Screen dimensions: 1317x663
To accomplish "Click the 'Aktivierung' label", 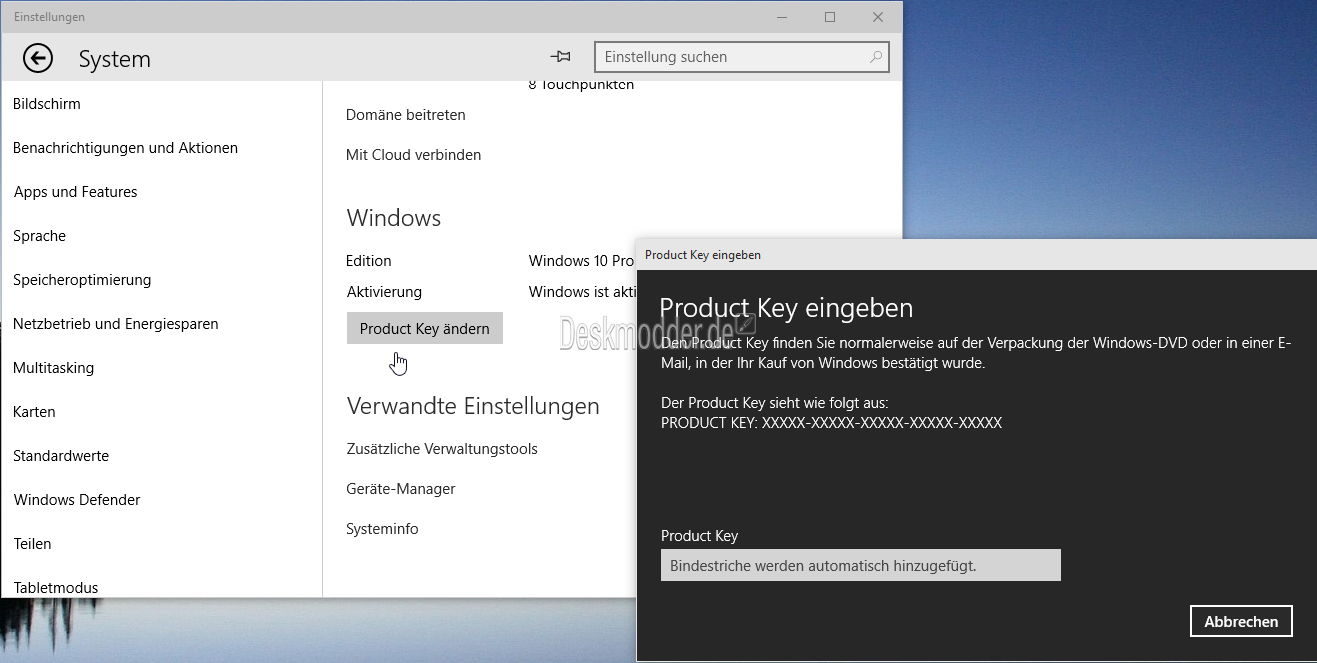I will [x=384, y=292].
